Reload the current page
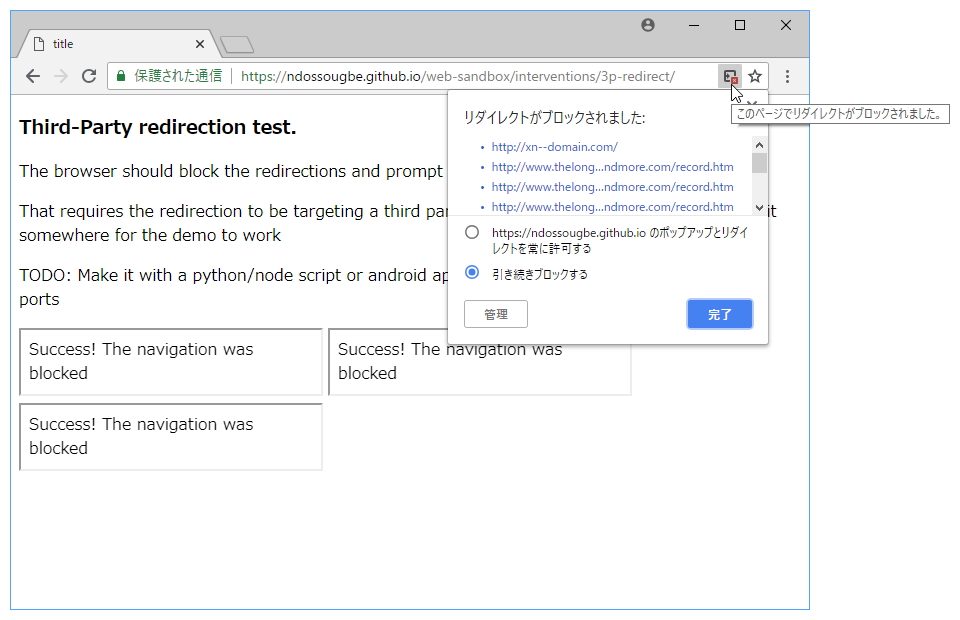Screen dimensions: 960x620 (89, 76)
